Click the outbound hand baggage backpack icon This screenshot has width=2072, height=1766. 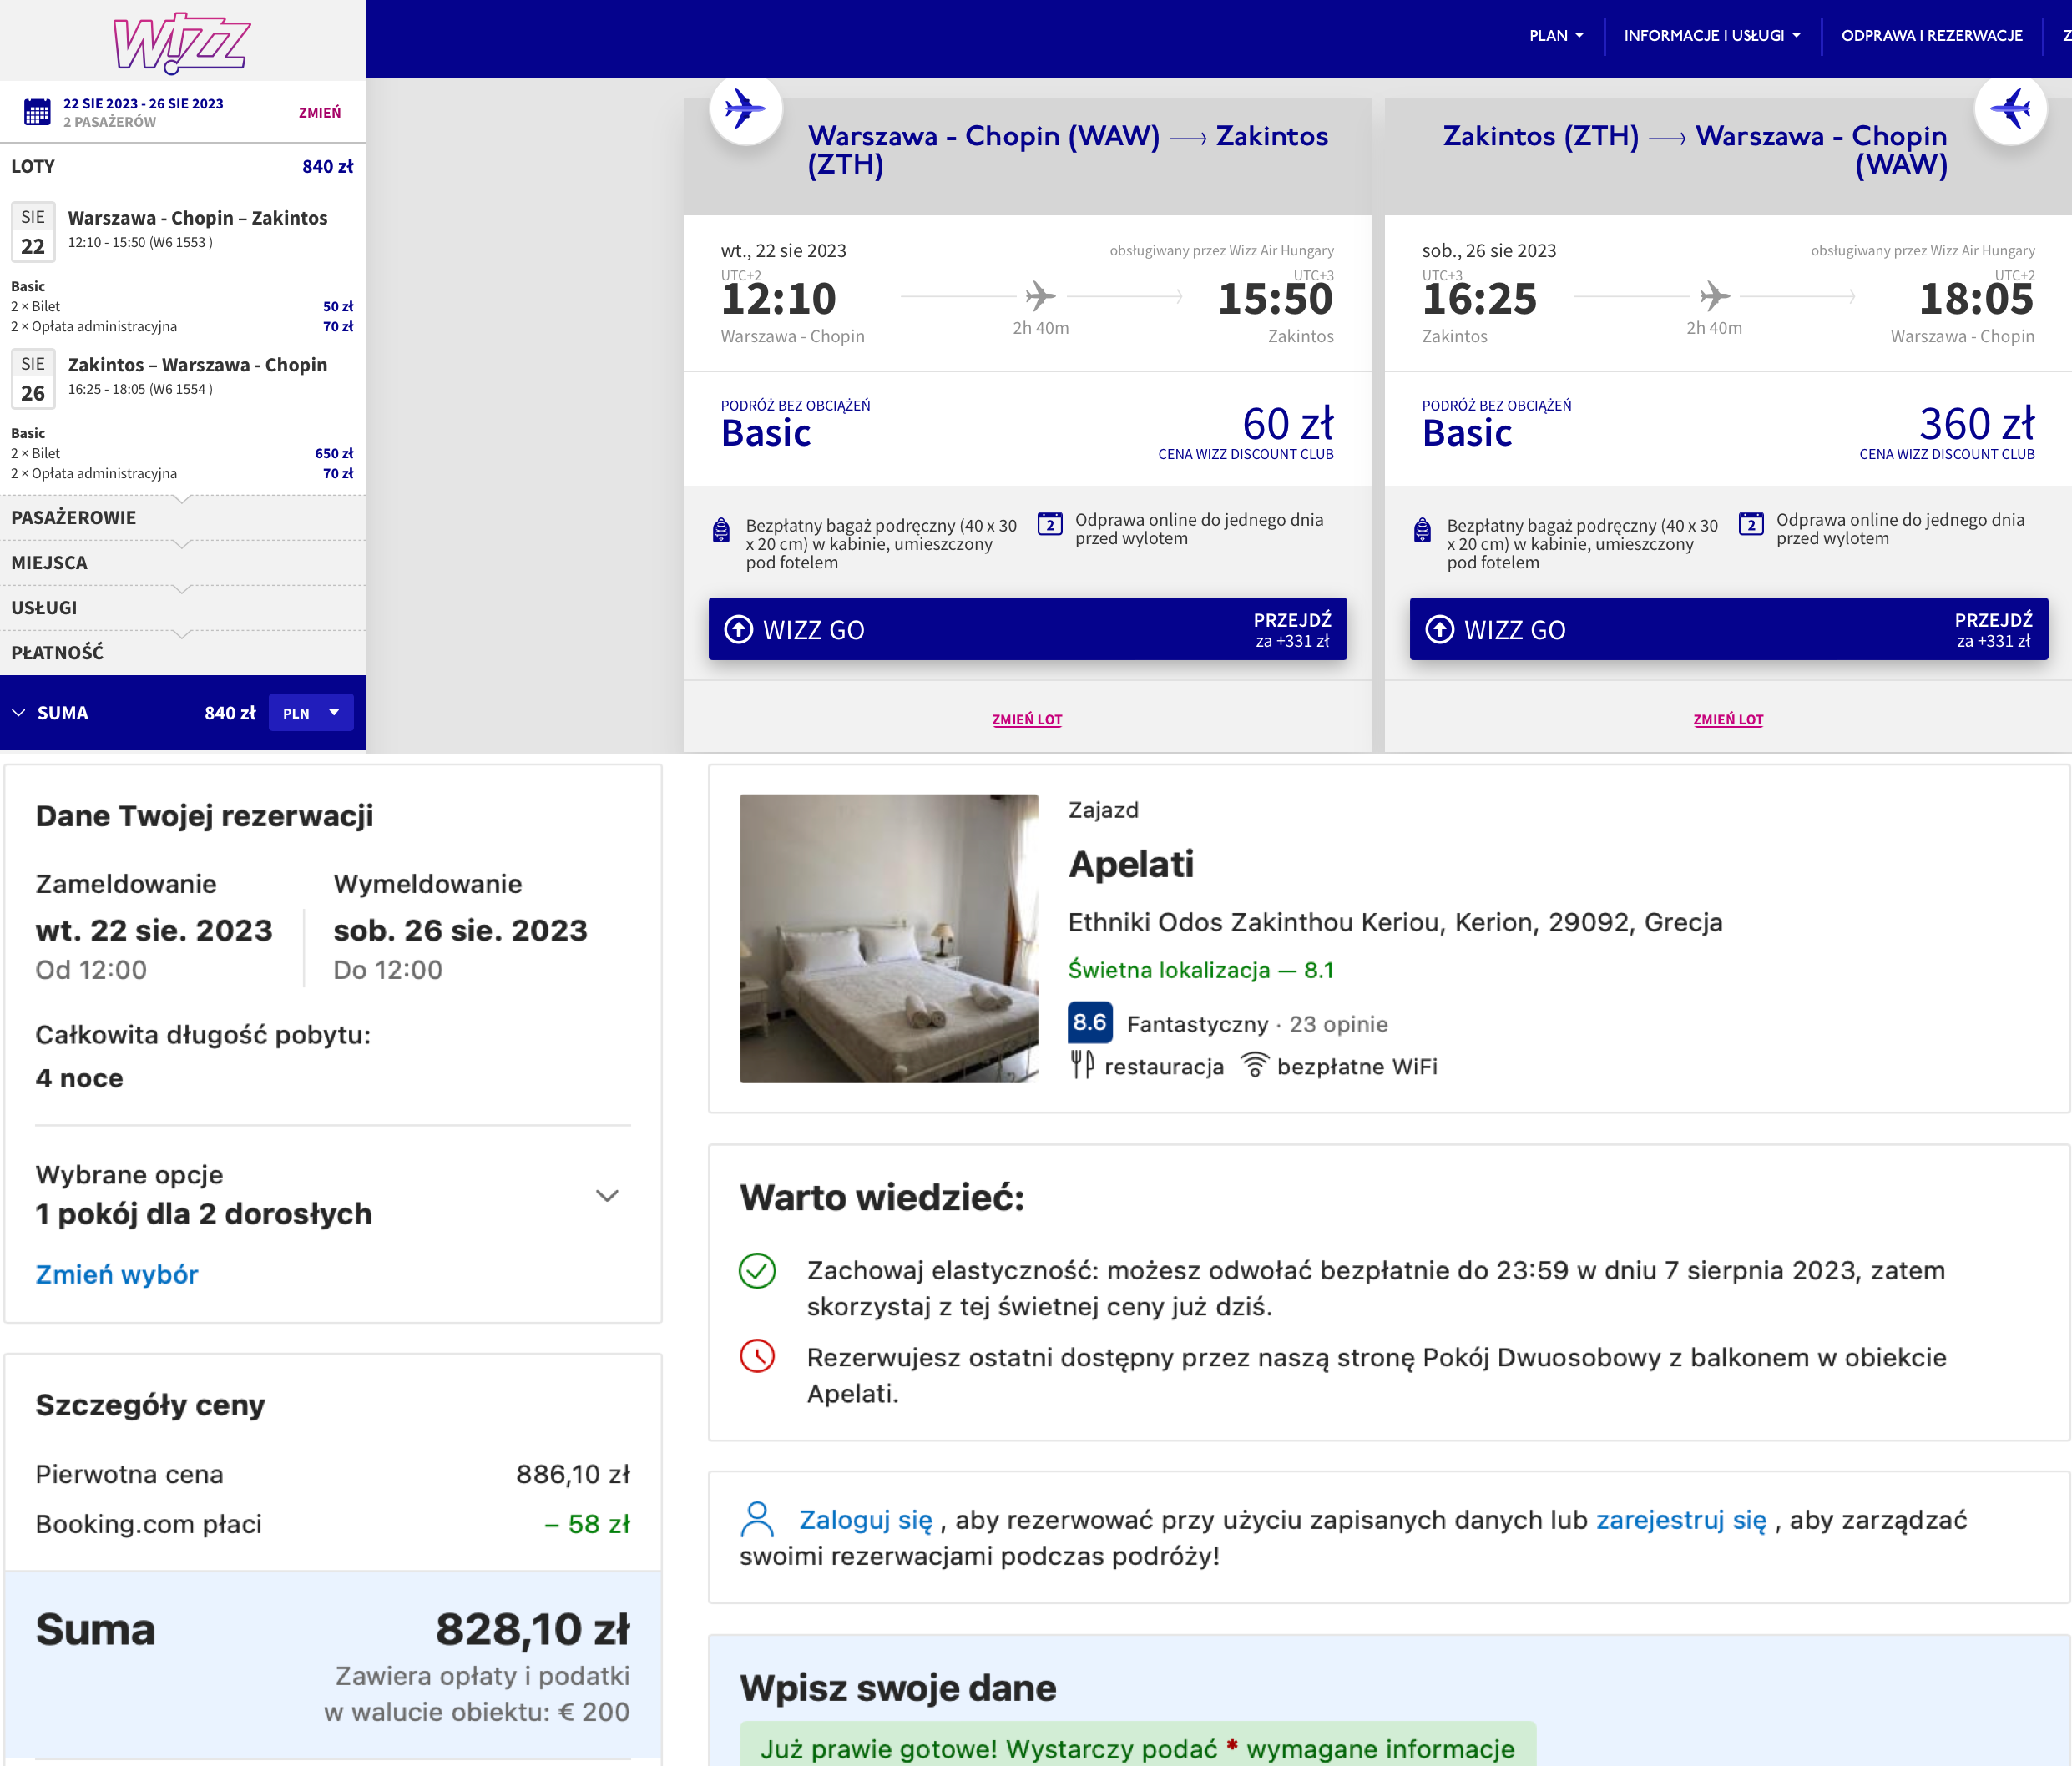tap(721, 530)
